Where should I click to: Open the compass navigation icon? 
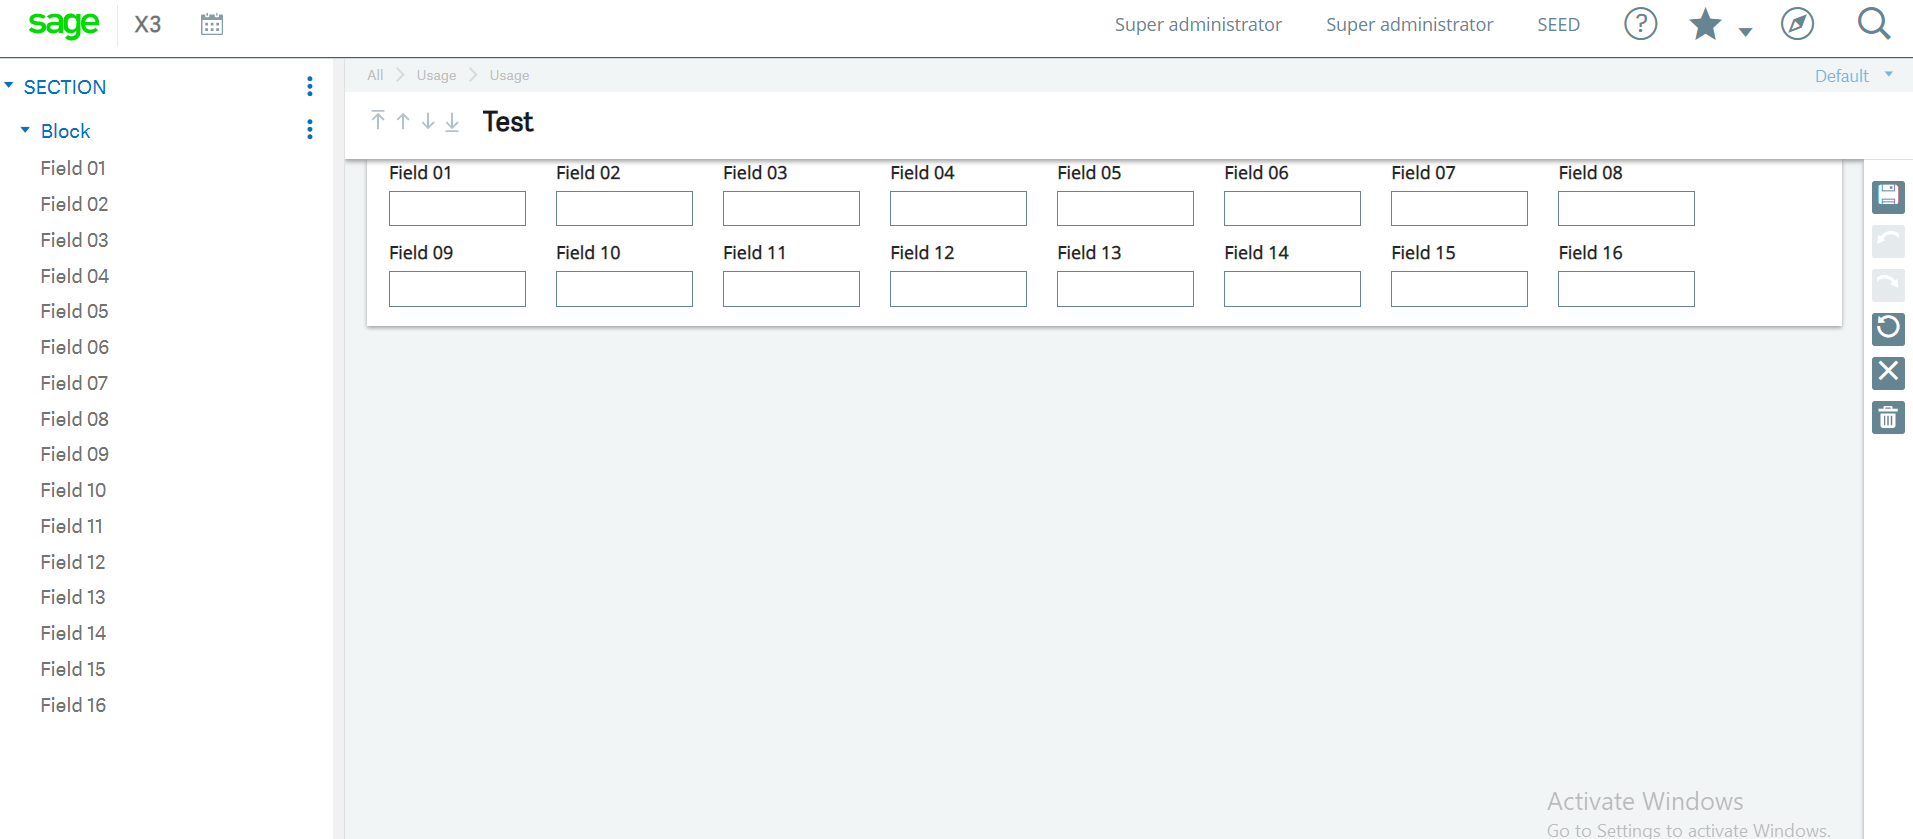[x=1797, y=24]
